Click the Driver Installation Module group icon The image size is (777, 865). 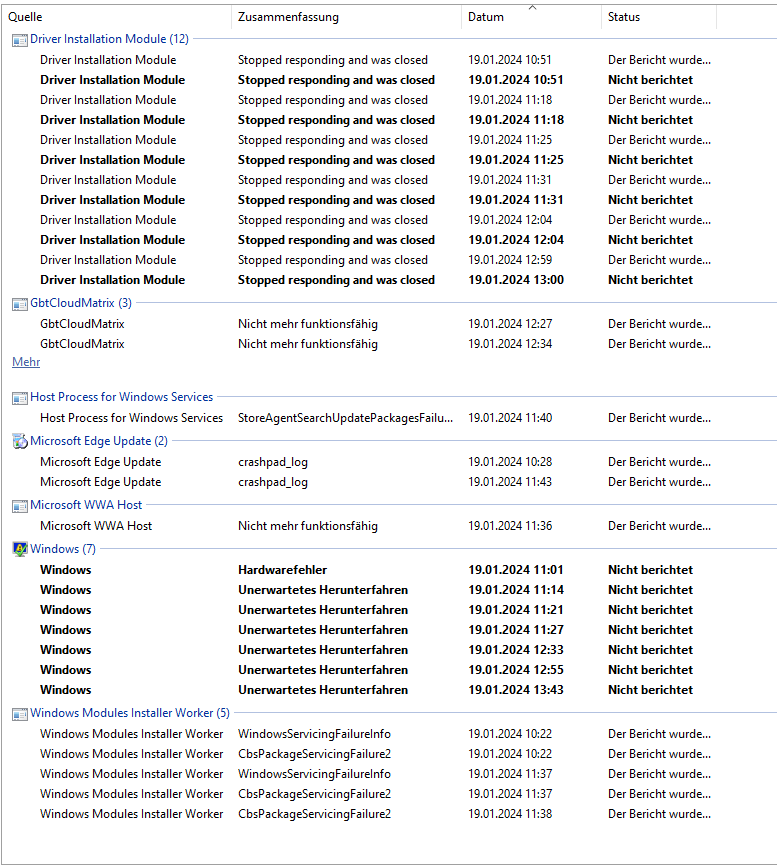(20, 40)
